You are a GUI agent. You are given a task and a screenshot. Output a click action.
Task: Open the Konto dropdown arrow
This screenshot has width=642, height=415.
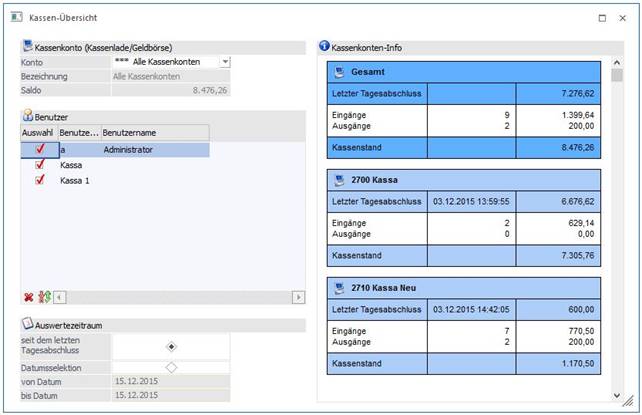tap(224, 62)
